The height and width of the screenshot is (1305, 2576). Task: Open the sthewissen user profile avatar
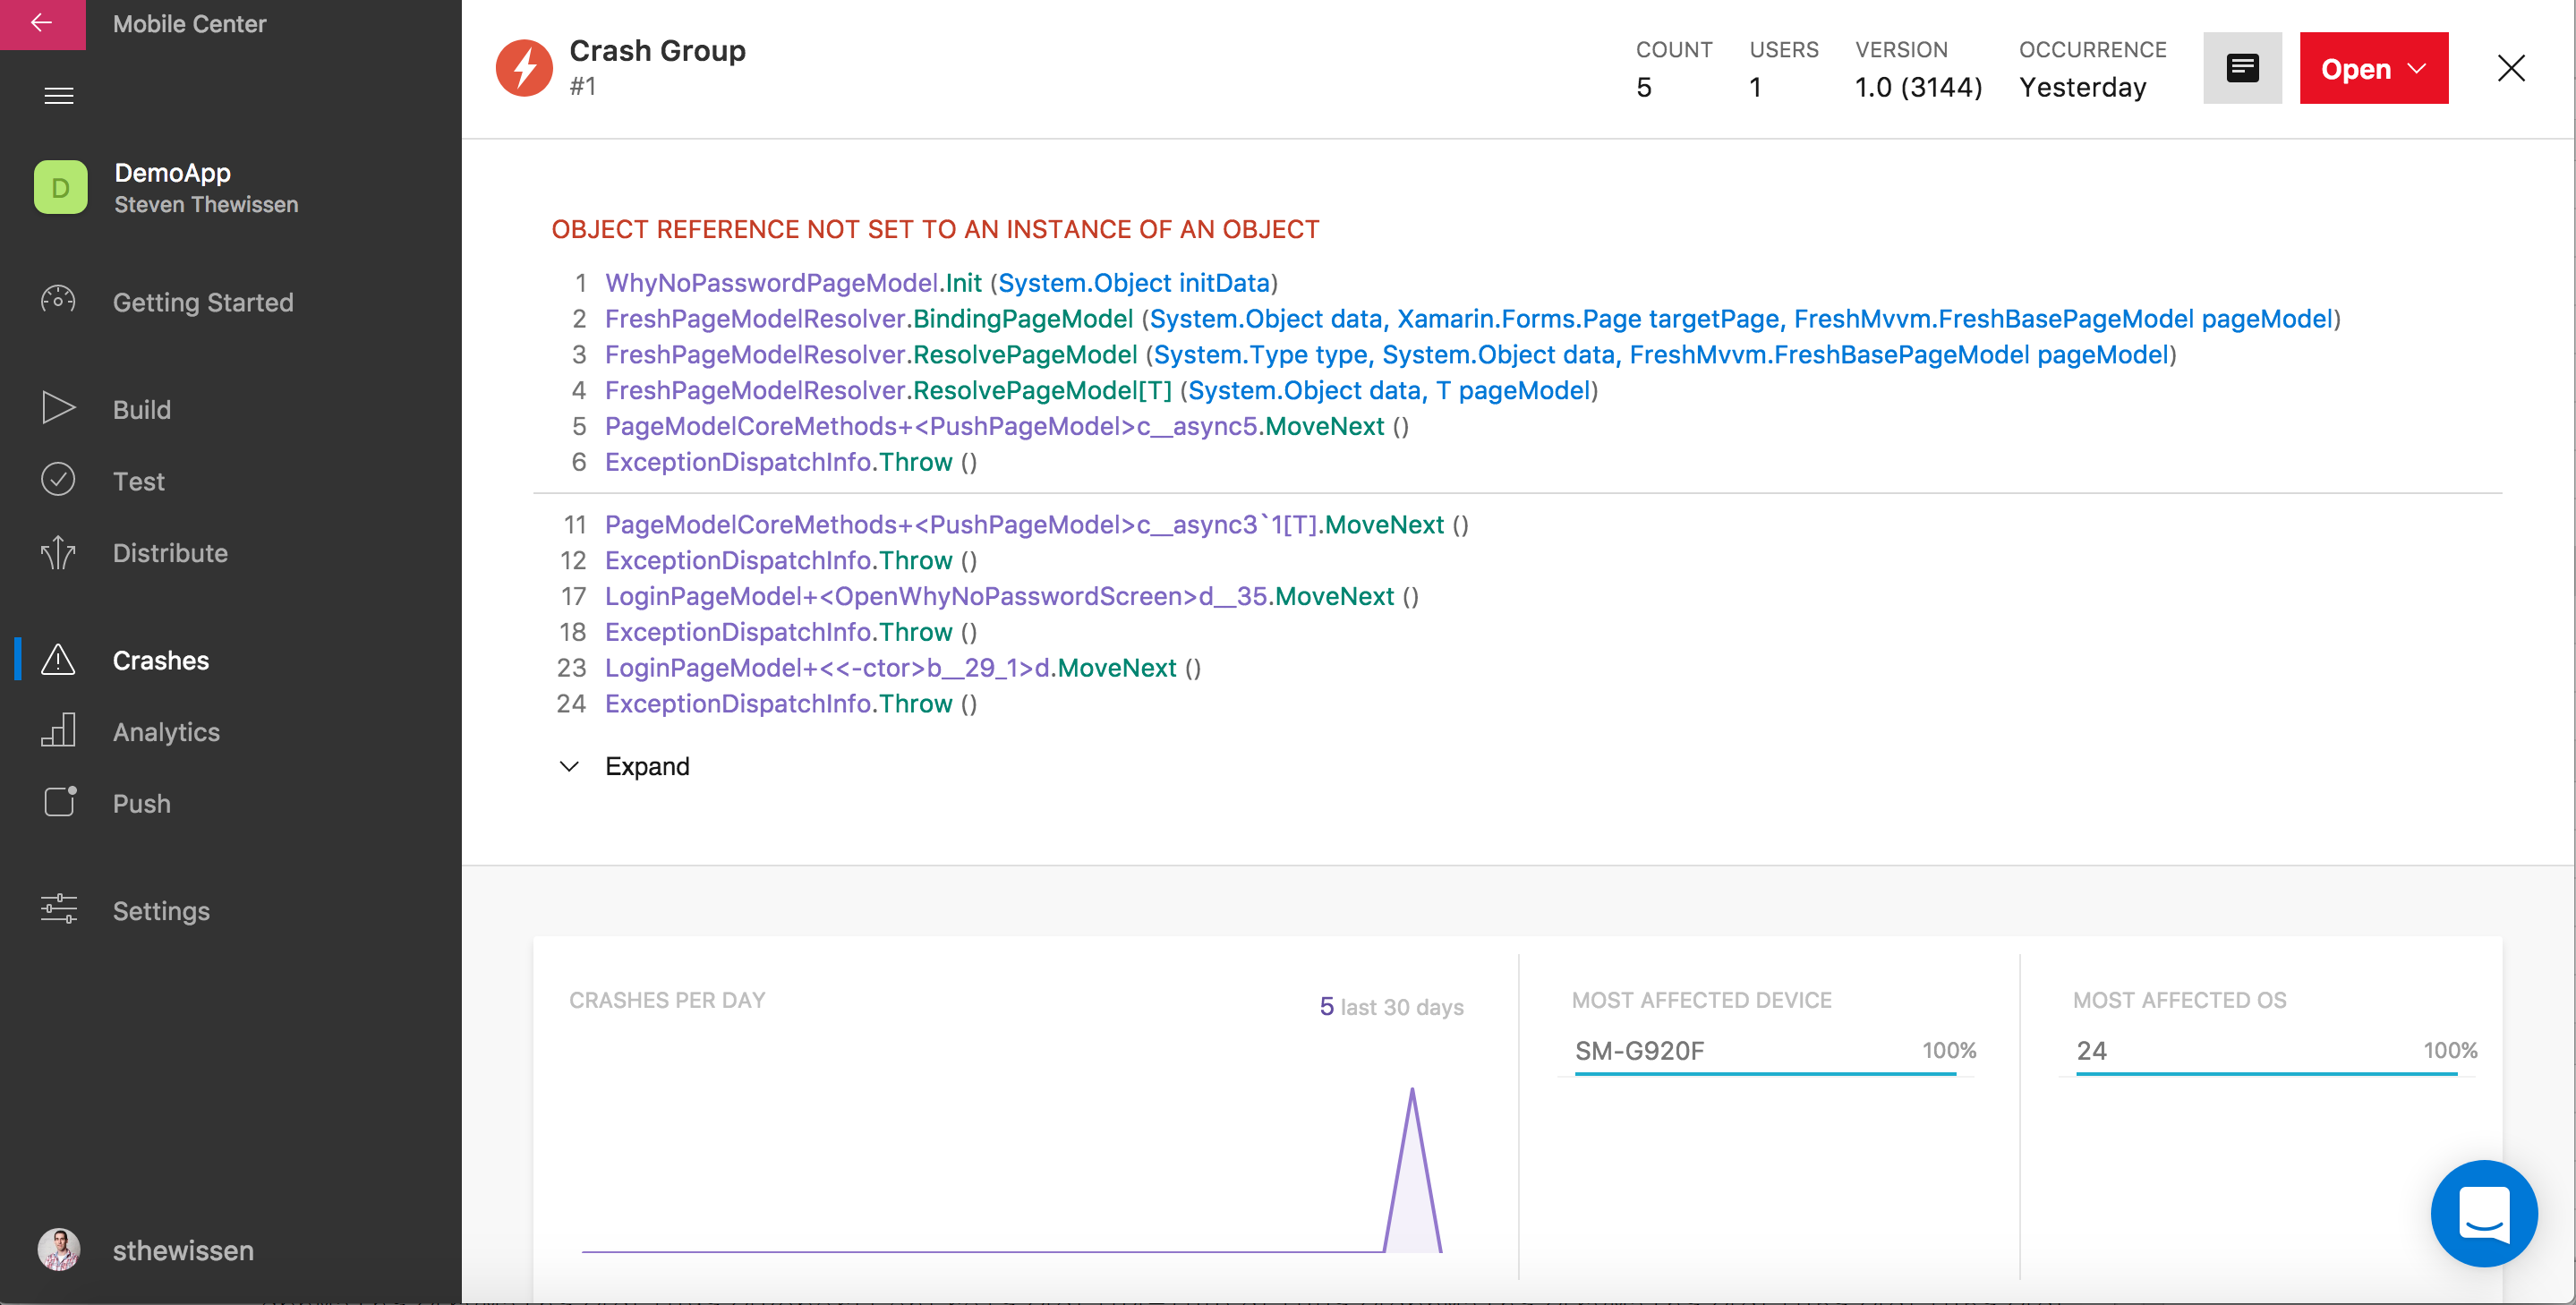pos(59,1249)
